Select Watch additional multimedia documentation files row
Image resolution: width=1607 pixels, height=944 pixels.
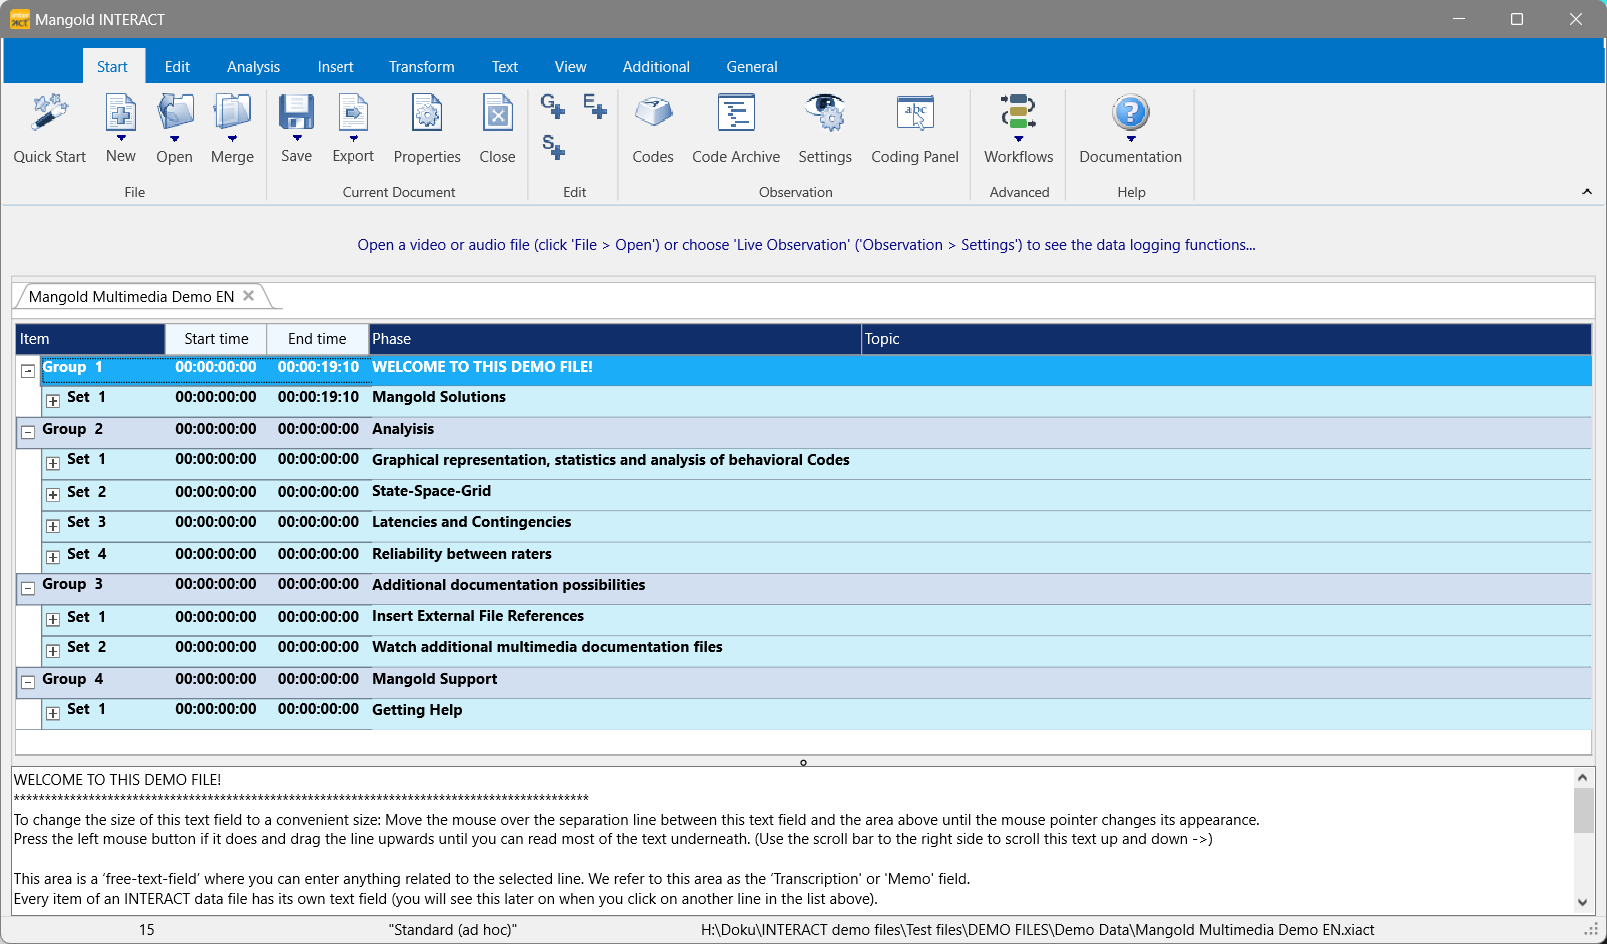(818, 650)
